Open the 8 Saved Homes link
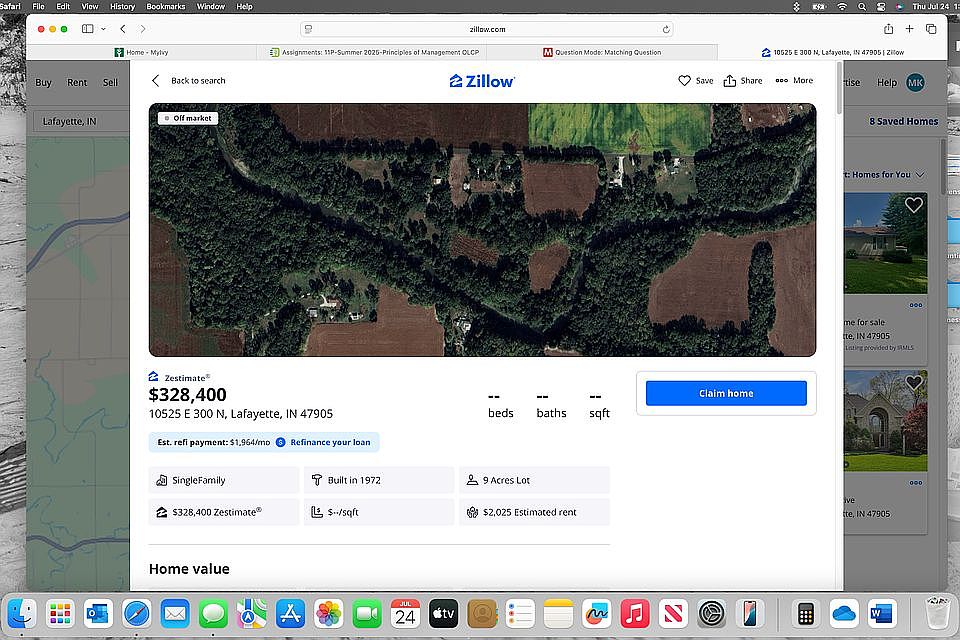Image resolution: width=960 pixels, height=640 pixels. point(903,121)
